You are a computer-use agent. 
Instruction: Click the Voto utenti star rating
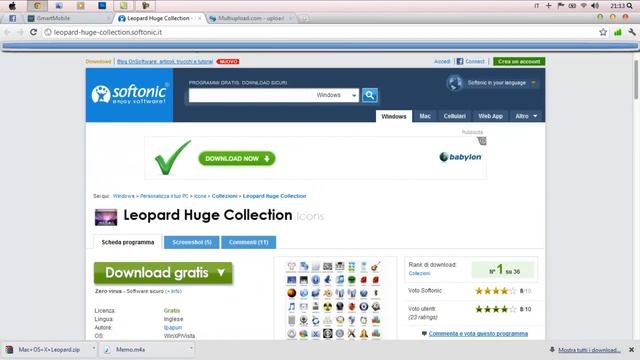coord(495,309)
